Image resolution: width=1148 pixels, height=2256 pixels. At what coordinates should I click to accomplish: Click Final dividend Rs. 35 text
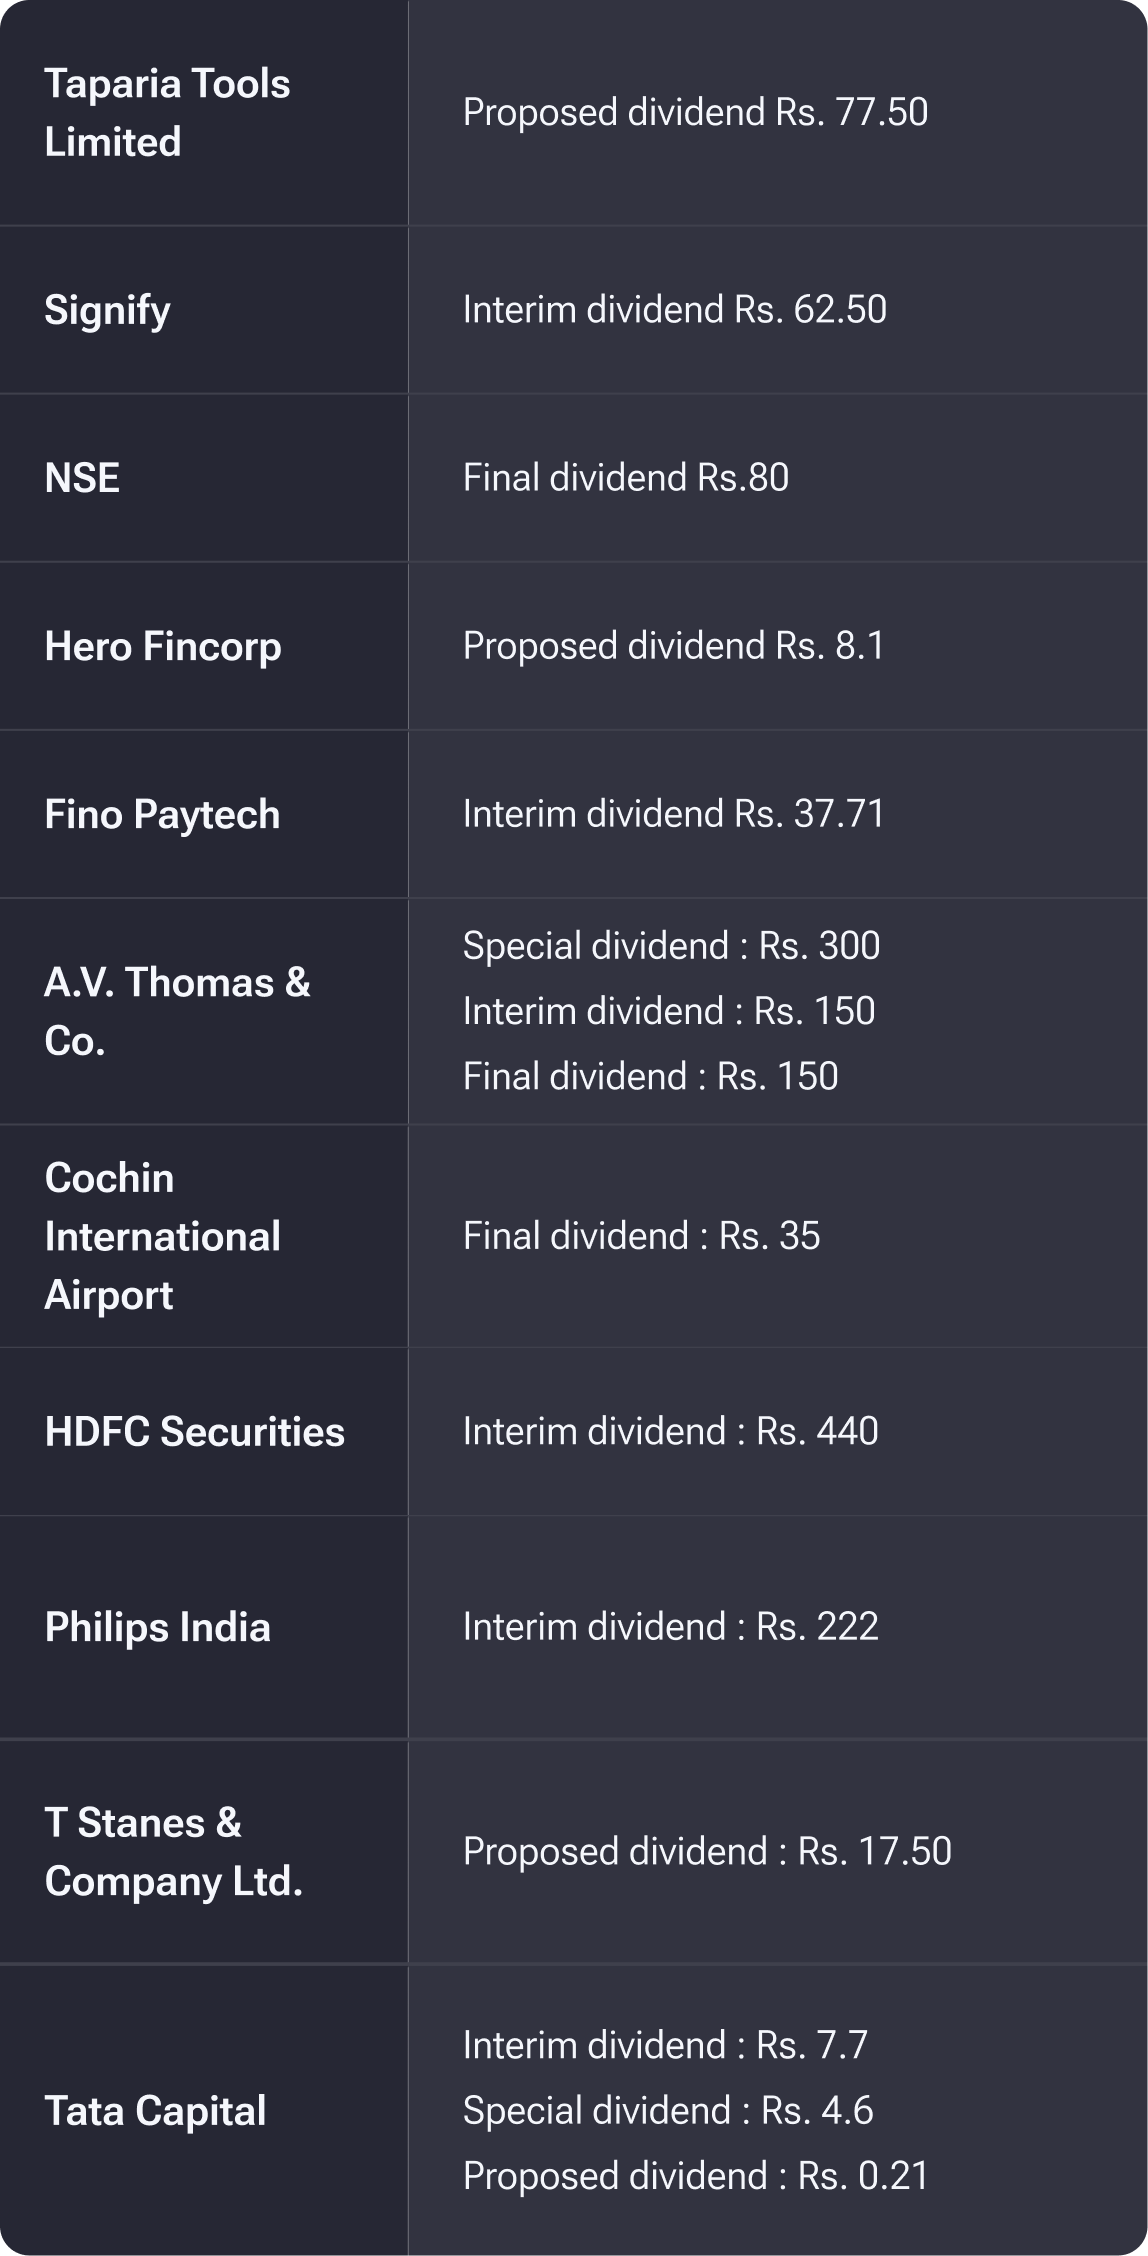tap(641, 1236)
